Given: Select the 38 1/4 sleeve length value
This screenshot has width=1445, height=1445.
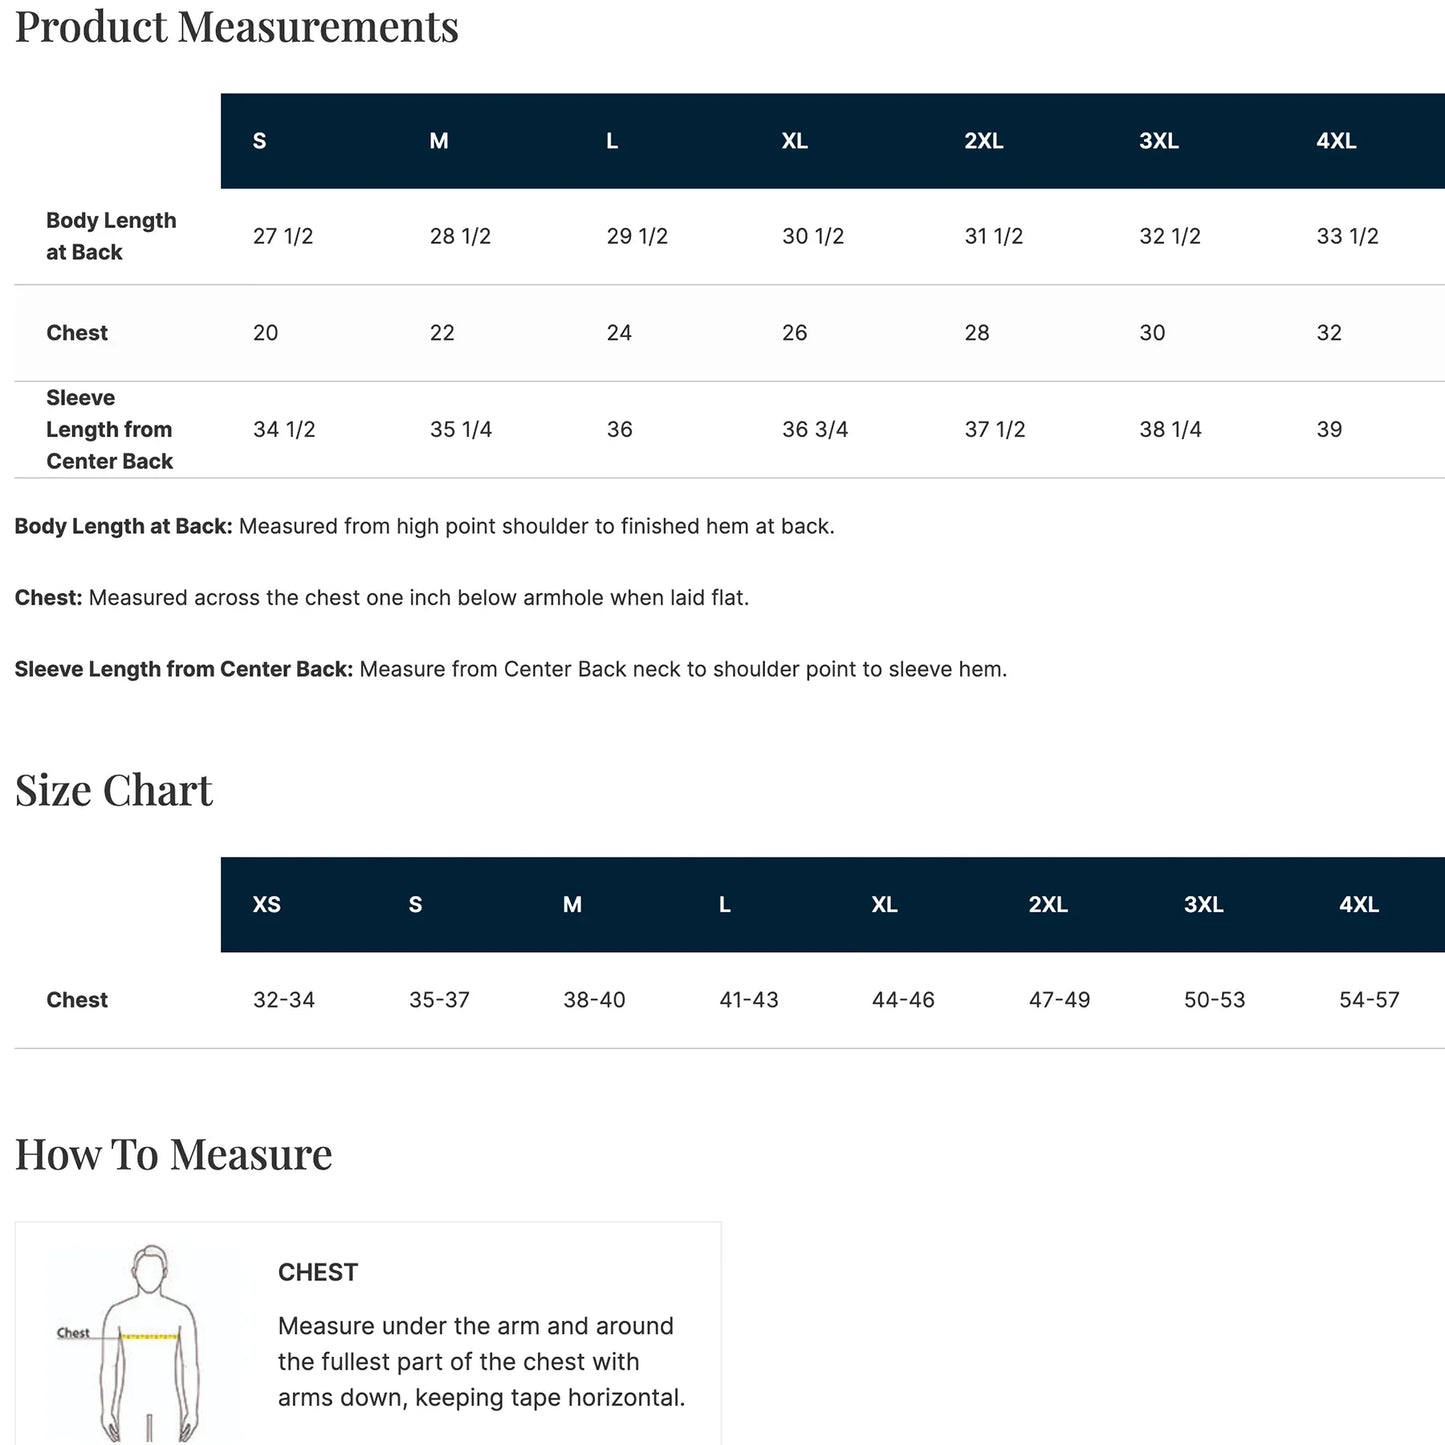Looking at the screenshot, I should point(1170,429).
